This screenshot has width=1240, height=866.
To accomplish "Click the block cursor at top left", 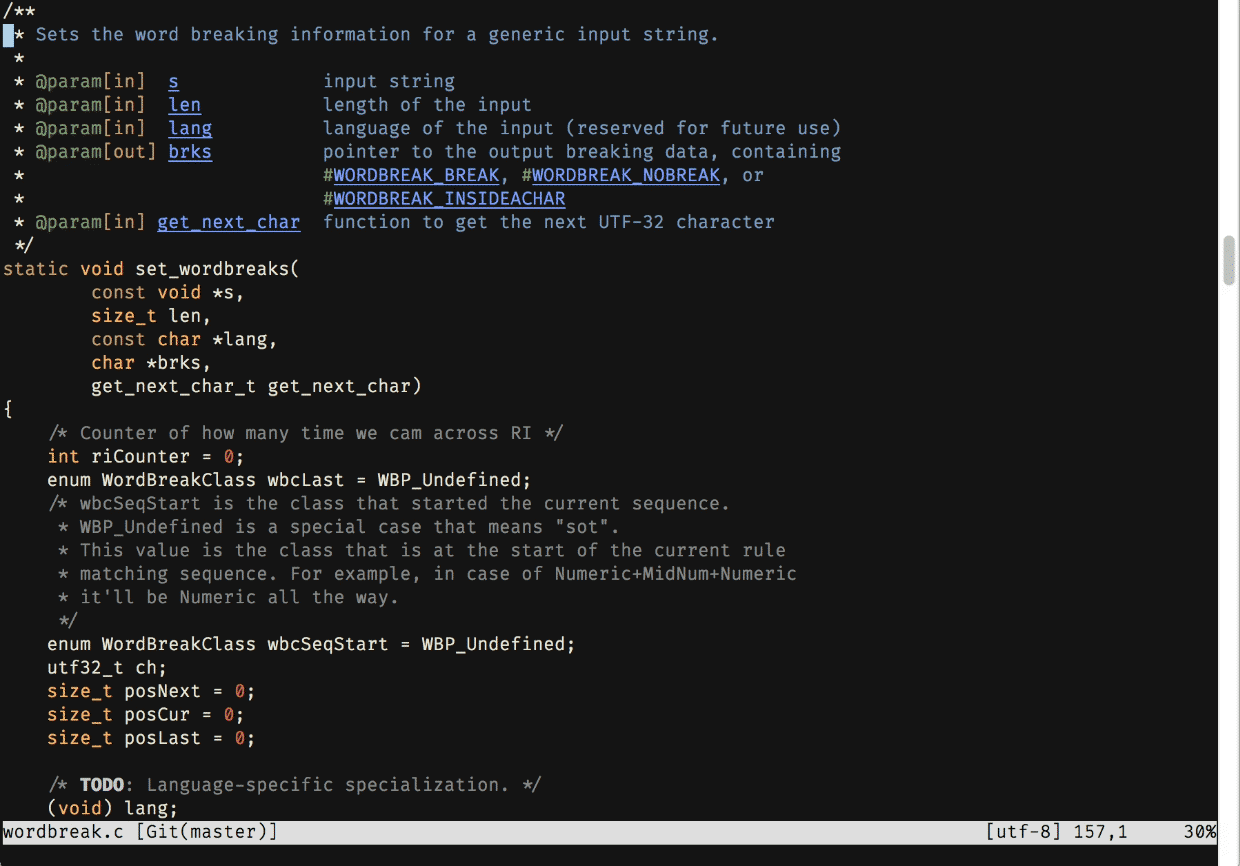I will point(8,34).
